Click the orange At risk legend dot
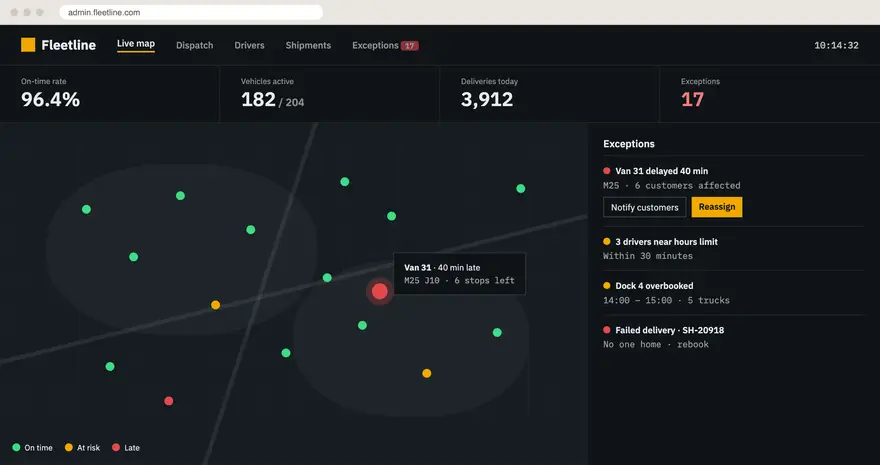 tap(68, 448)
